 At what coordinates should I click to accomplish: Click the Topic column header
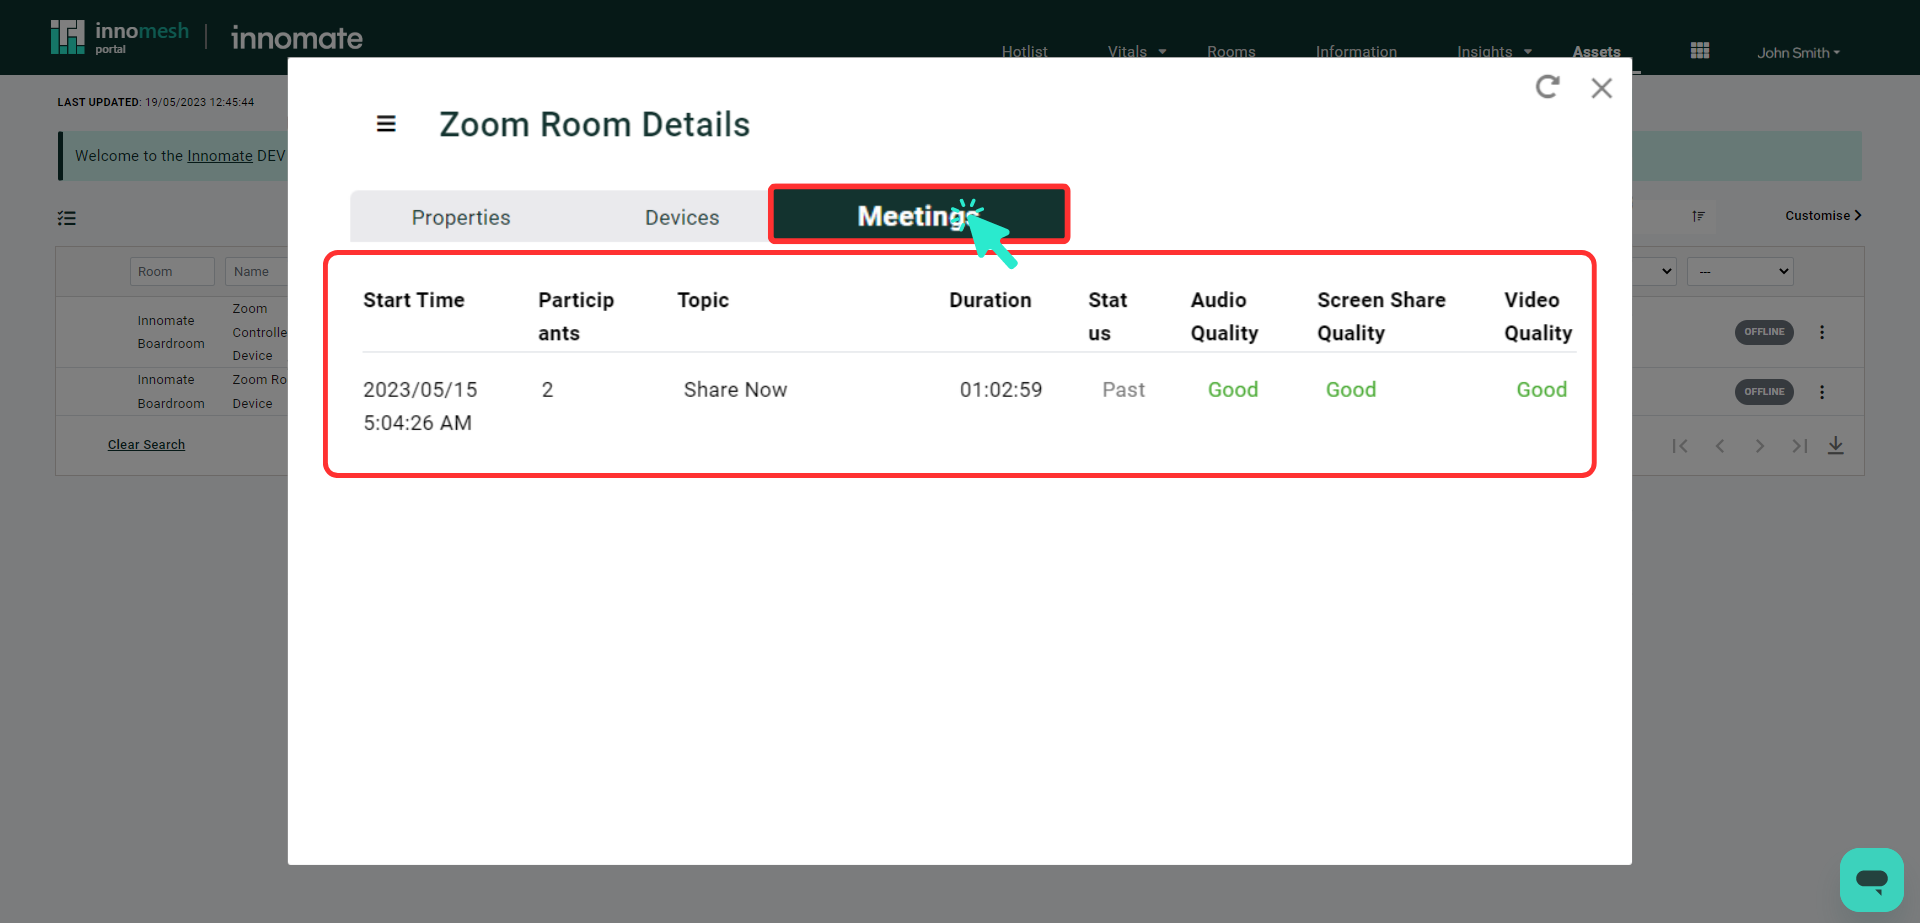(x=703, y=300)
